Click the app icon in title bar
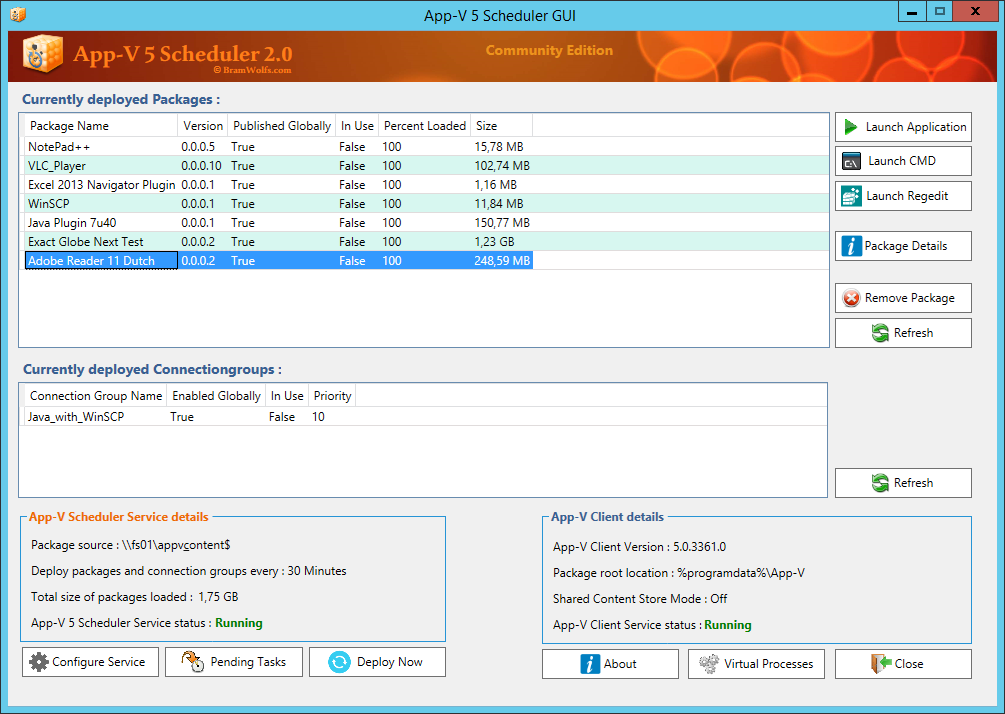Image resolution: width=1005 pixels, height=714 pixels. tap(17, 14)
